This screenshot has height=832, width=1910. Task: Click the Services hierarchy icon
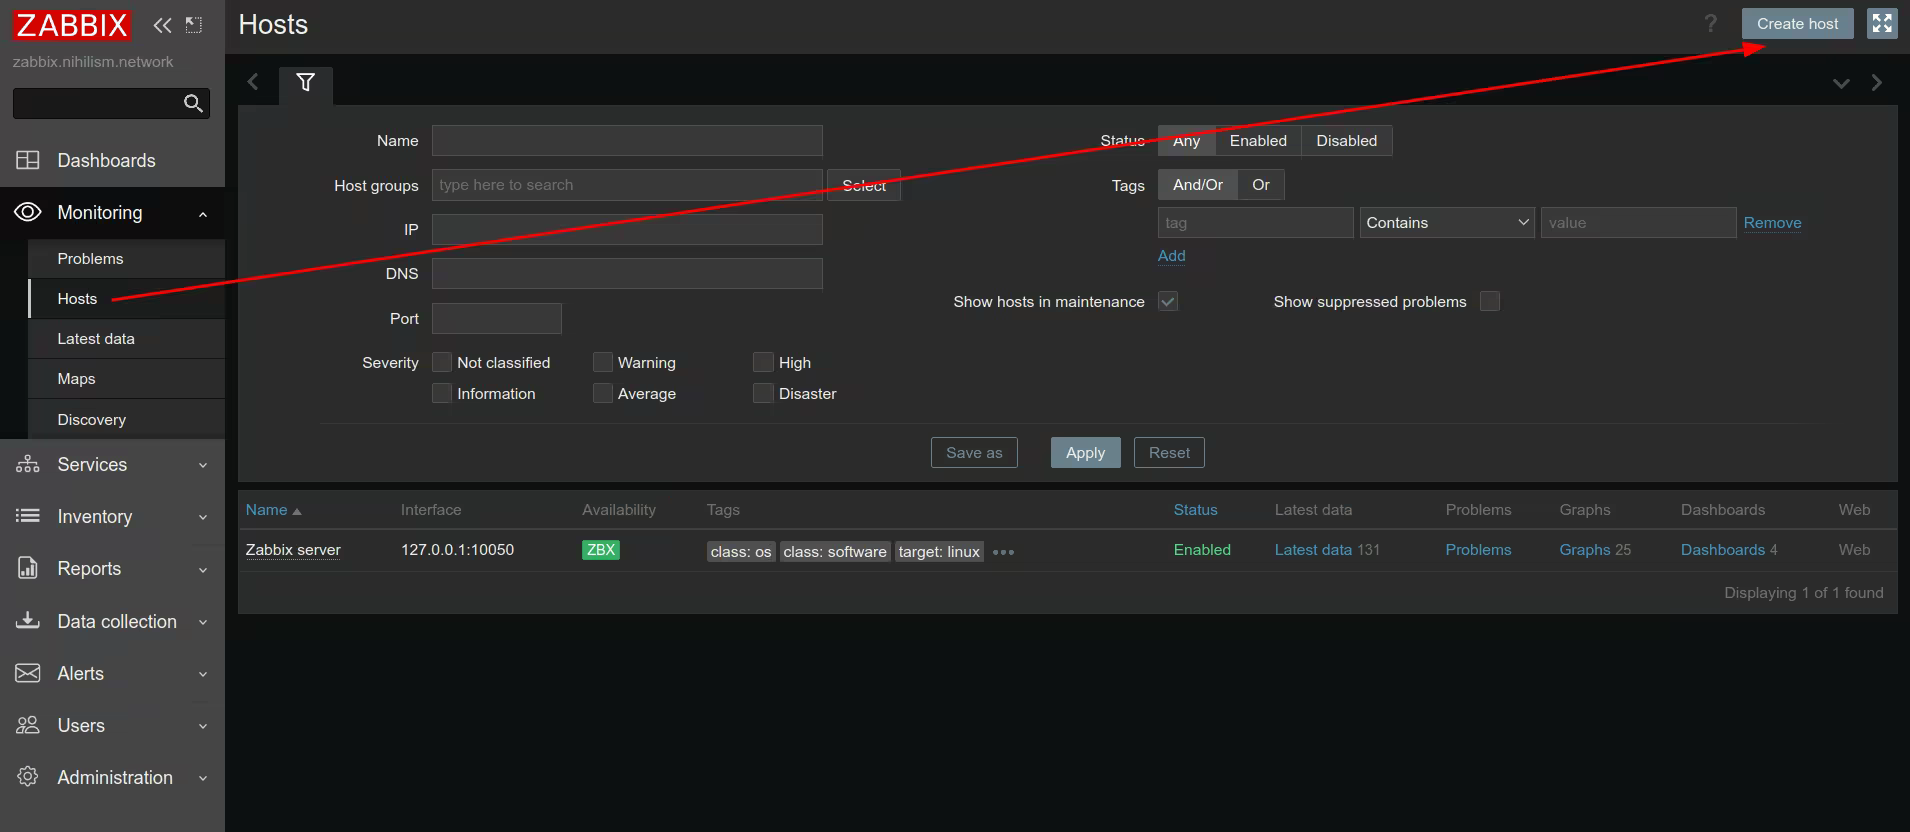point(28,464)
